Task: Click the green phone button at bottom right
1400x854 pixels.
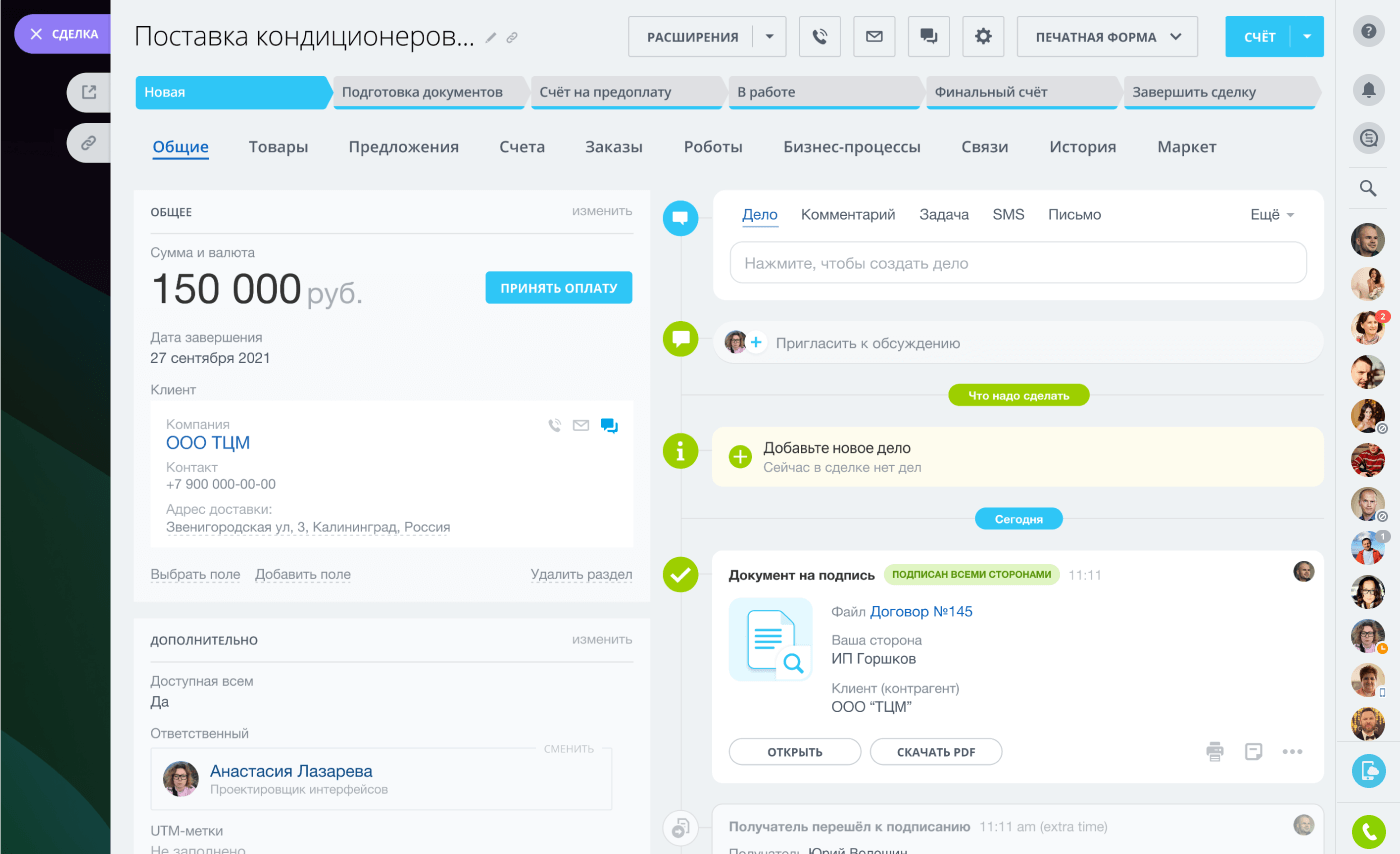Action: pyautogui.click(x=1368, y=831)
